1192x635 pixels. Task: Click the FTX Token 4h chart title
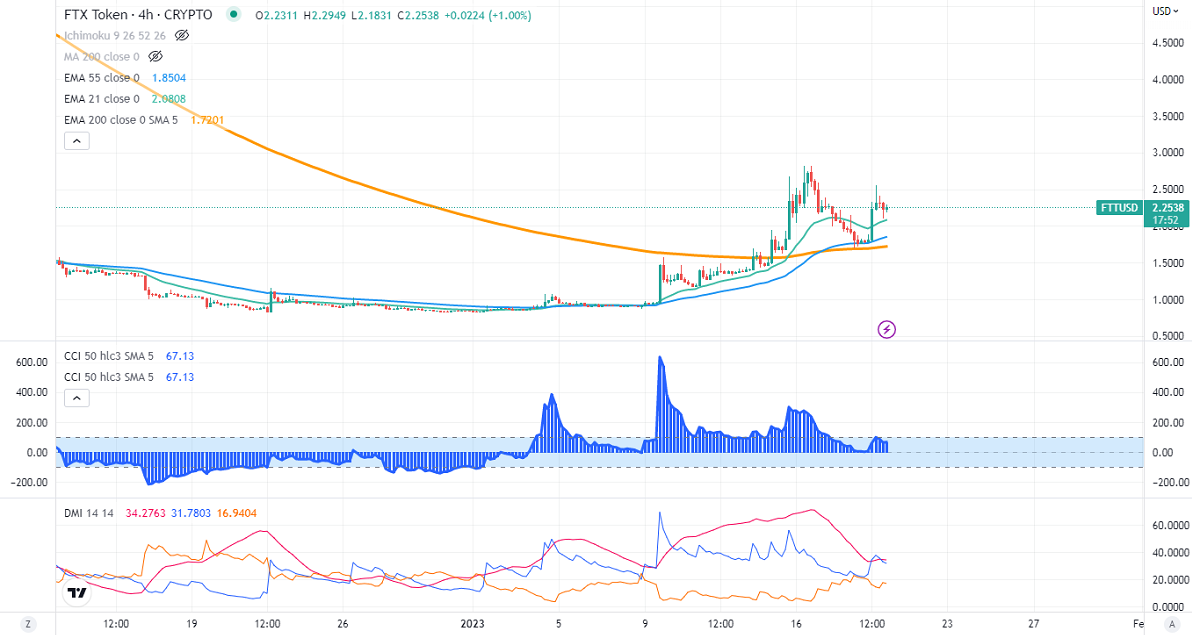pos(139,15)
